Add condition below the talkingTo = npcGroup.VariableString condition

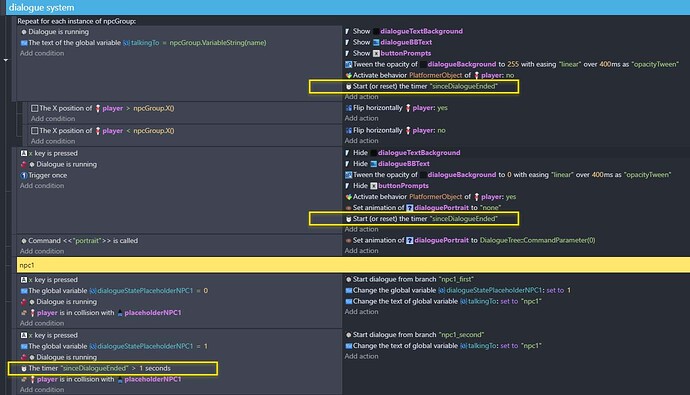click(x=42, y=53)
